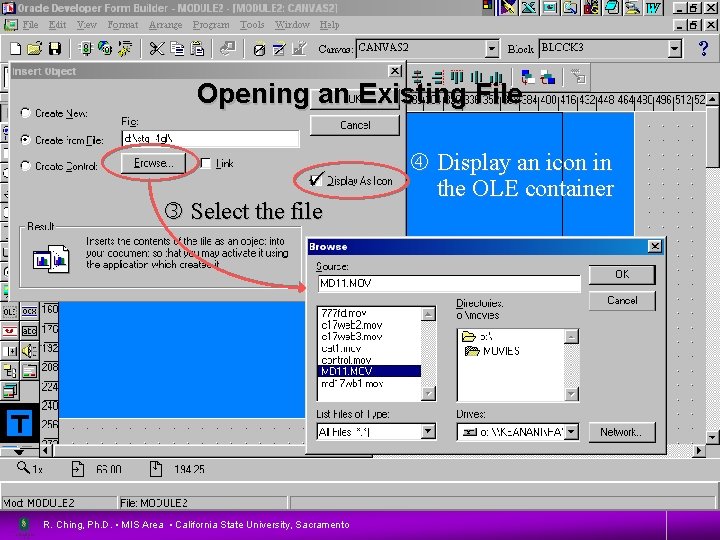The height and width of the screenshot is (540, 720).
Task: Click the Browse... button
Action: (x=153, y=163)
